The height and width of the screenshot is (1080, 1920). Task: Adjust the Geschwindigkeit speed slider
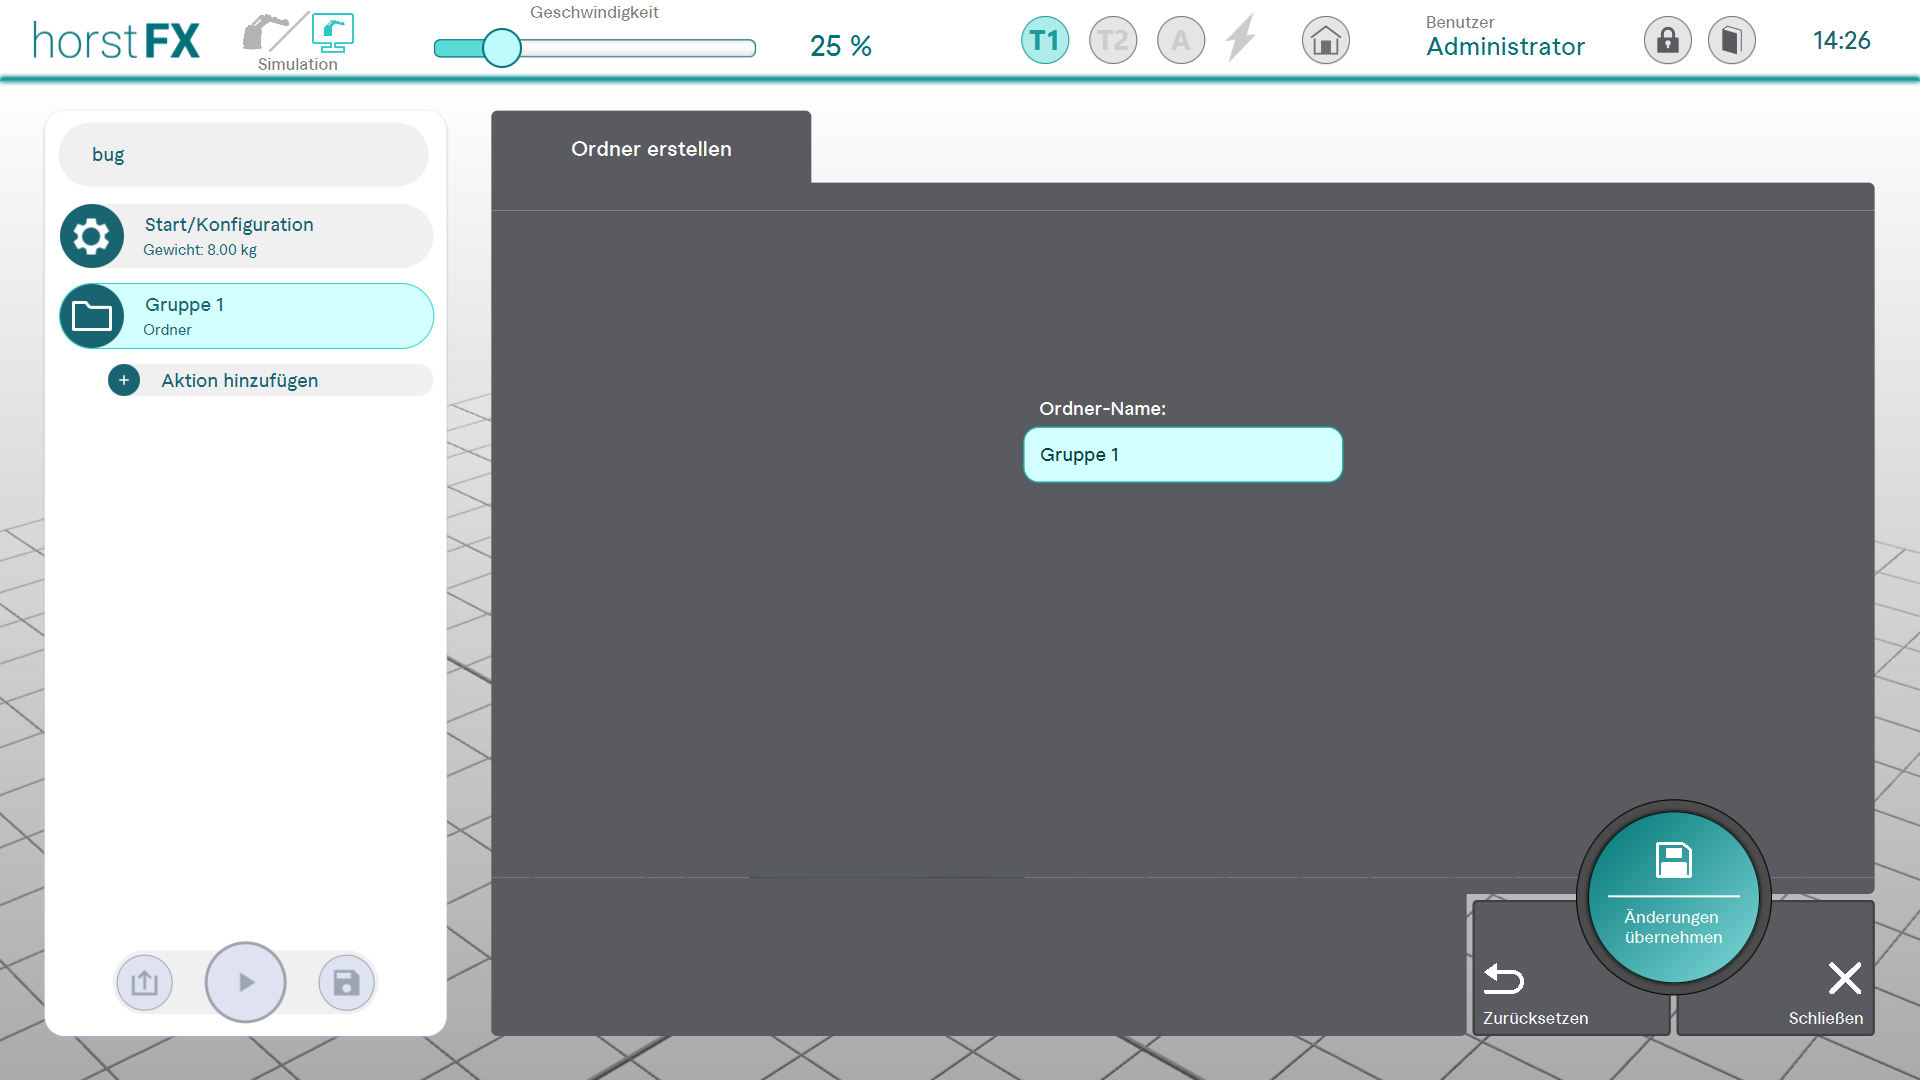pyautogui.click(x=502, y=48)
